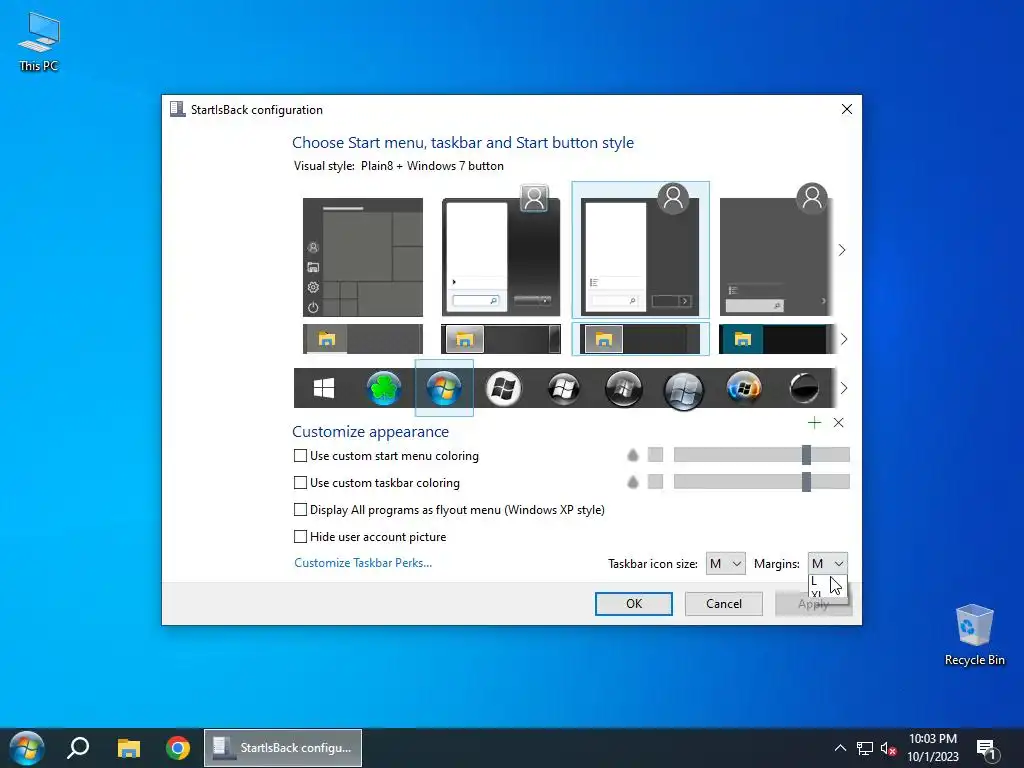1024x768 pixels.
Task: Click the start menu color droplet icon
Action: [x=632, y=455]
